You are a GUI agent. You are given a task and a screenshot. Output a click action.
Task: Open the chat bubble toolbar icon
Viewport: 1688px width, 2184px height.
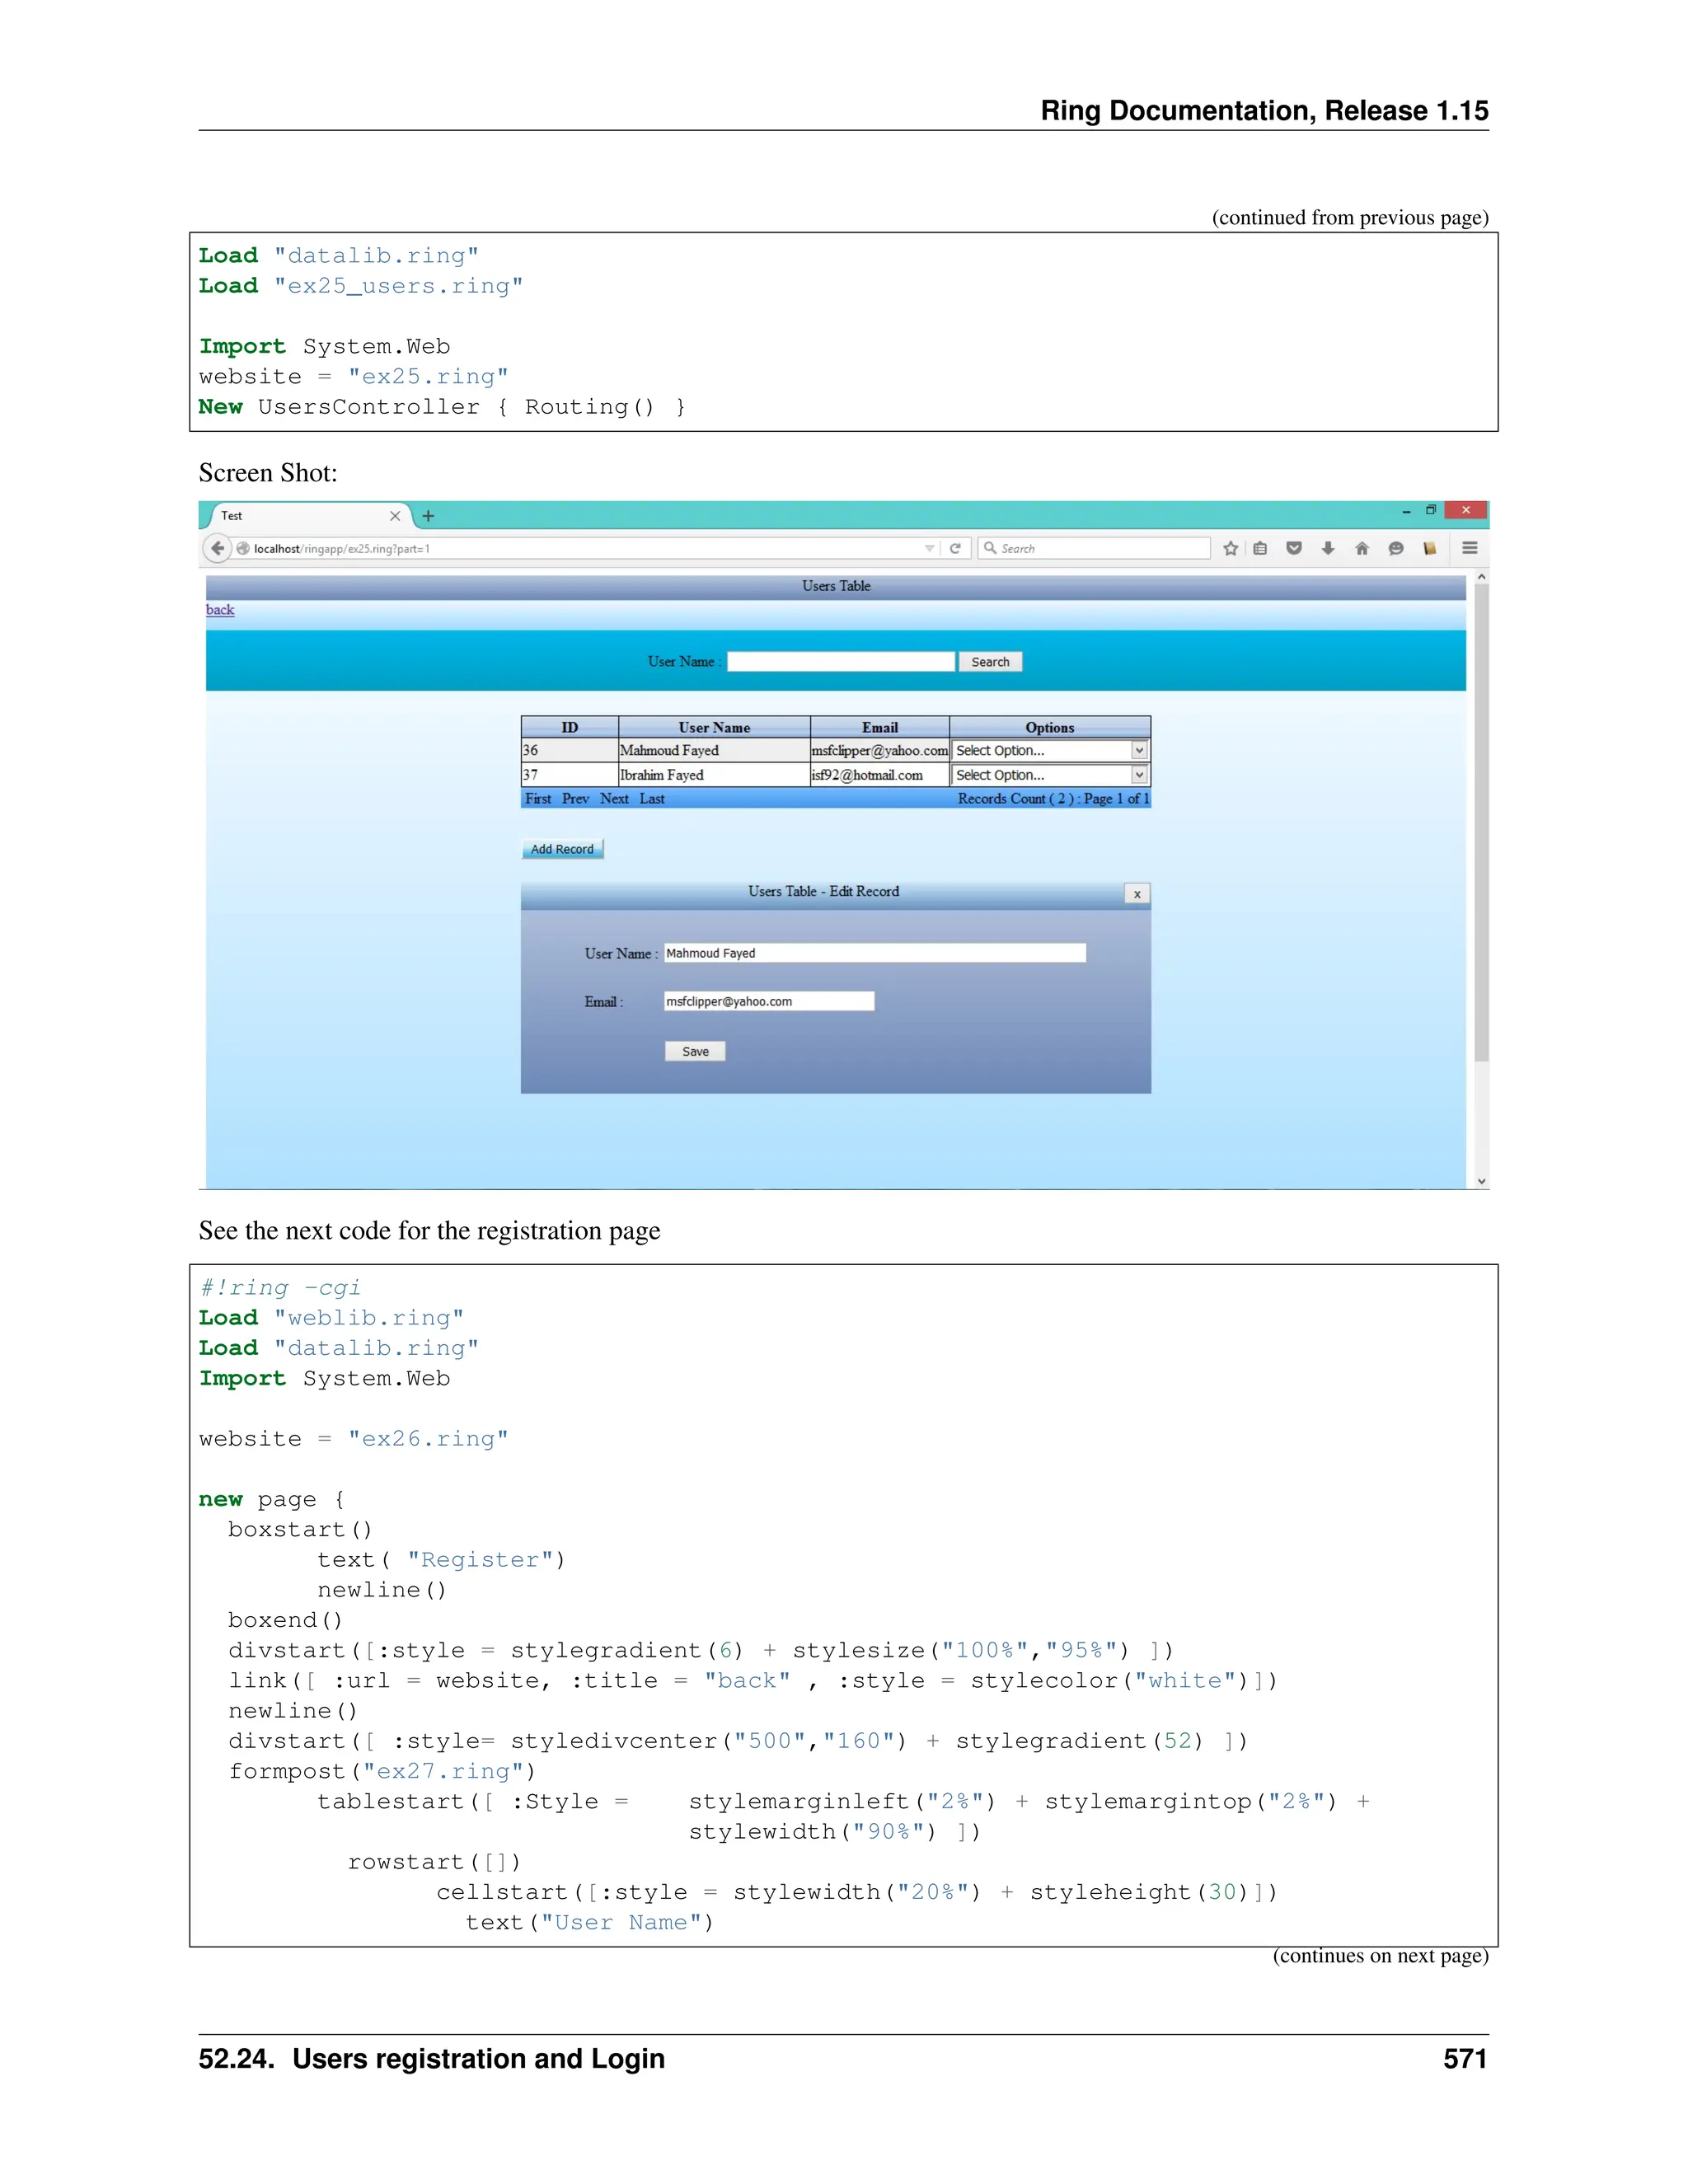click(x=1396, y=548)
